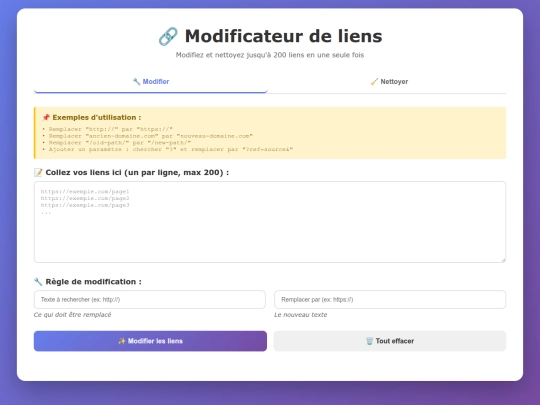The width and height of the screenshot is (540, 405).
Task: Click the memo icon beside Collez vos liens
Action: click(x=38, y=172)
